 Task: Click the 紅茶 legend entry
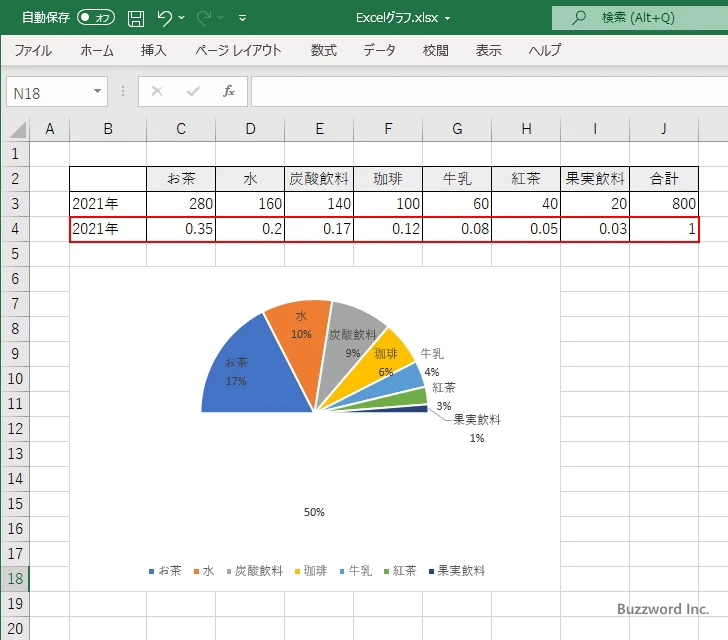point(400,571)
